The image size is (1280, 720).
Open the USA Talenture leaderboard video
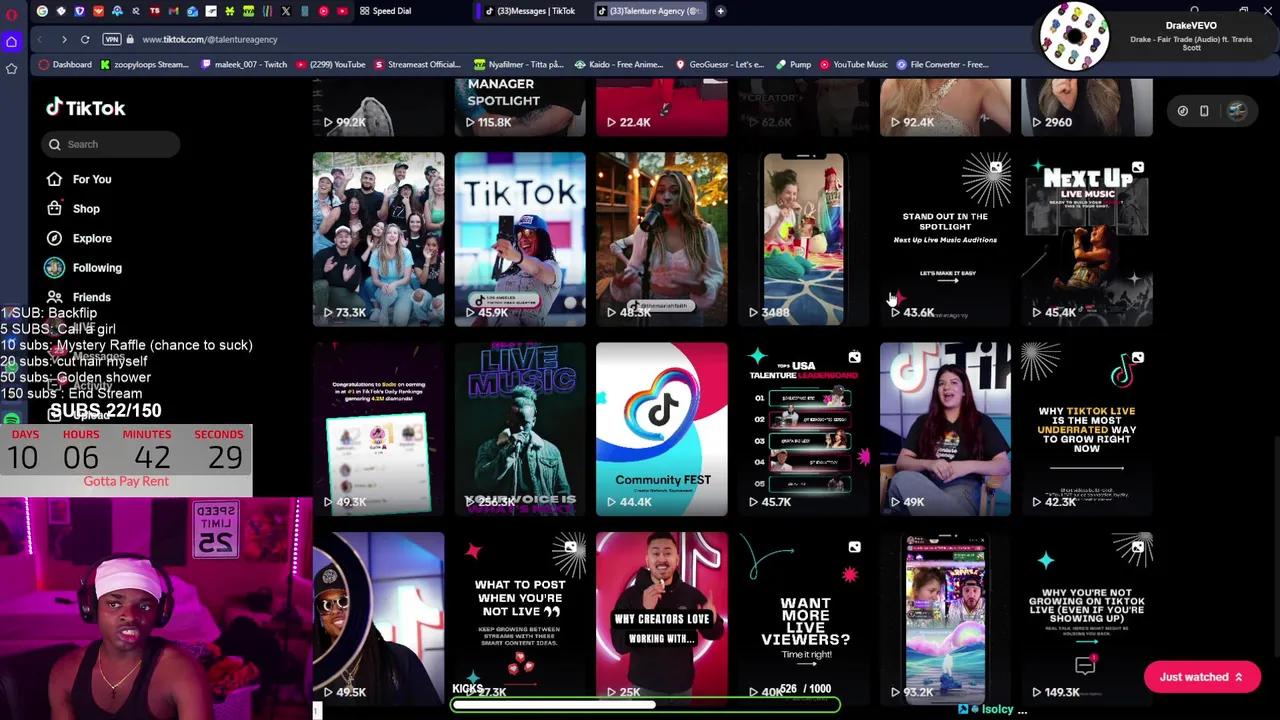pos(804,429)
